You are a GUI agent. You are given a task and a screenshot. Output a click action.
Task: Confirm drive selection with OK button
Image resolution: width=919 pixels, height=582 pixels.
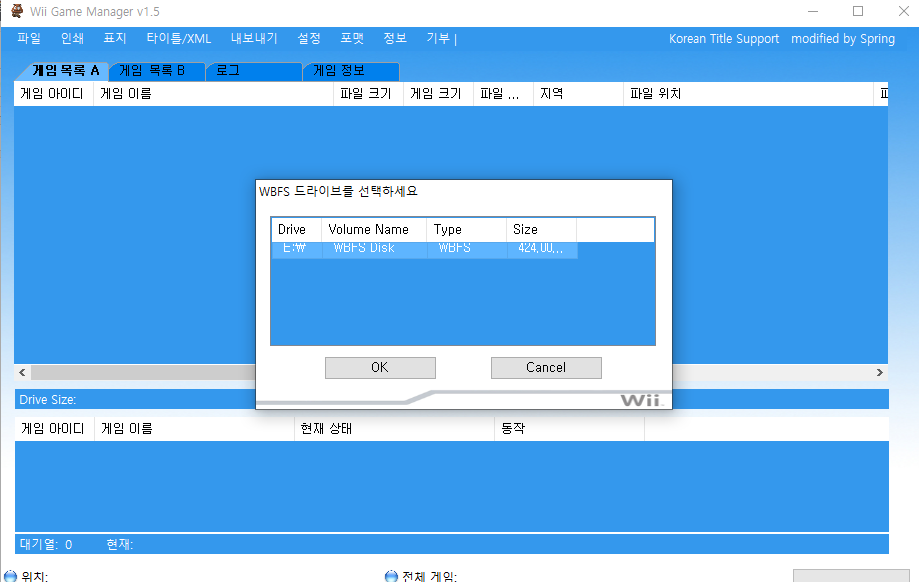pos(380,367)
